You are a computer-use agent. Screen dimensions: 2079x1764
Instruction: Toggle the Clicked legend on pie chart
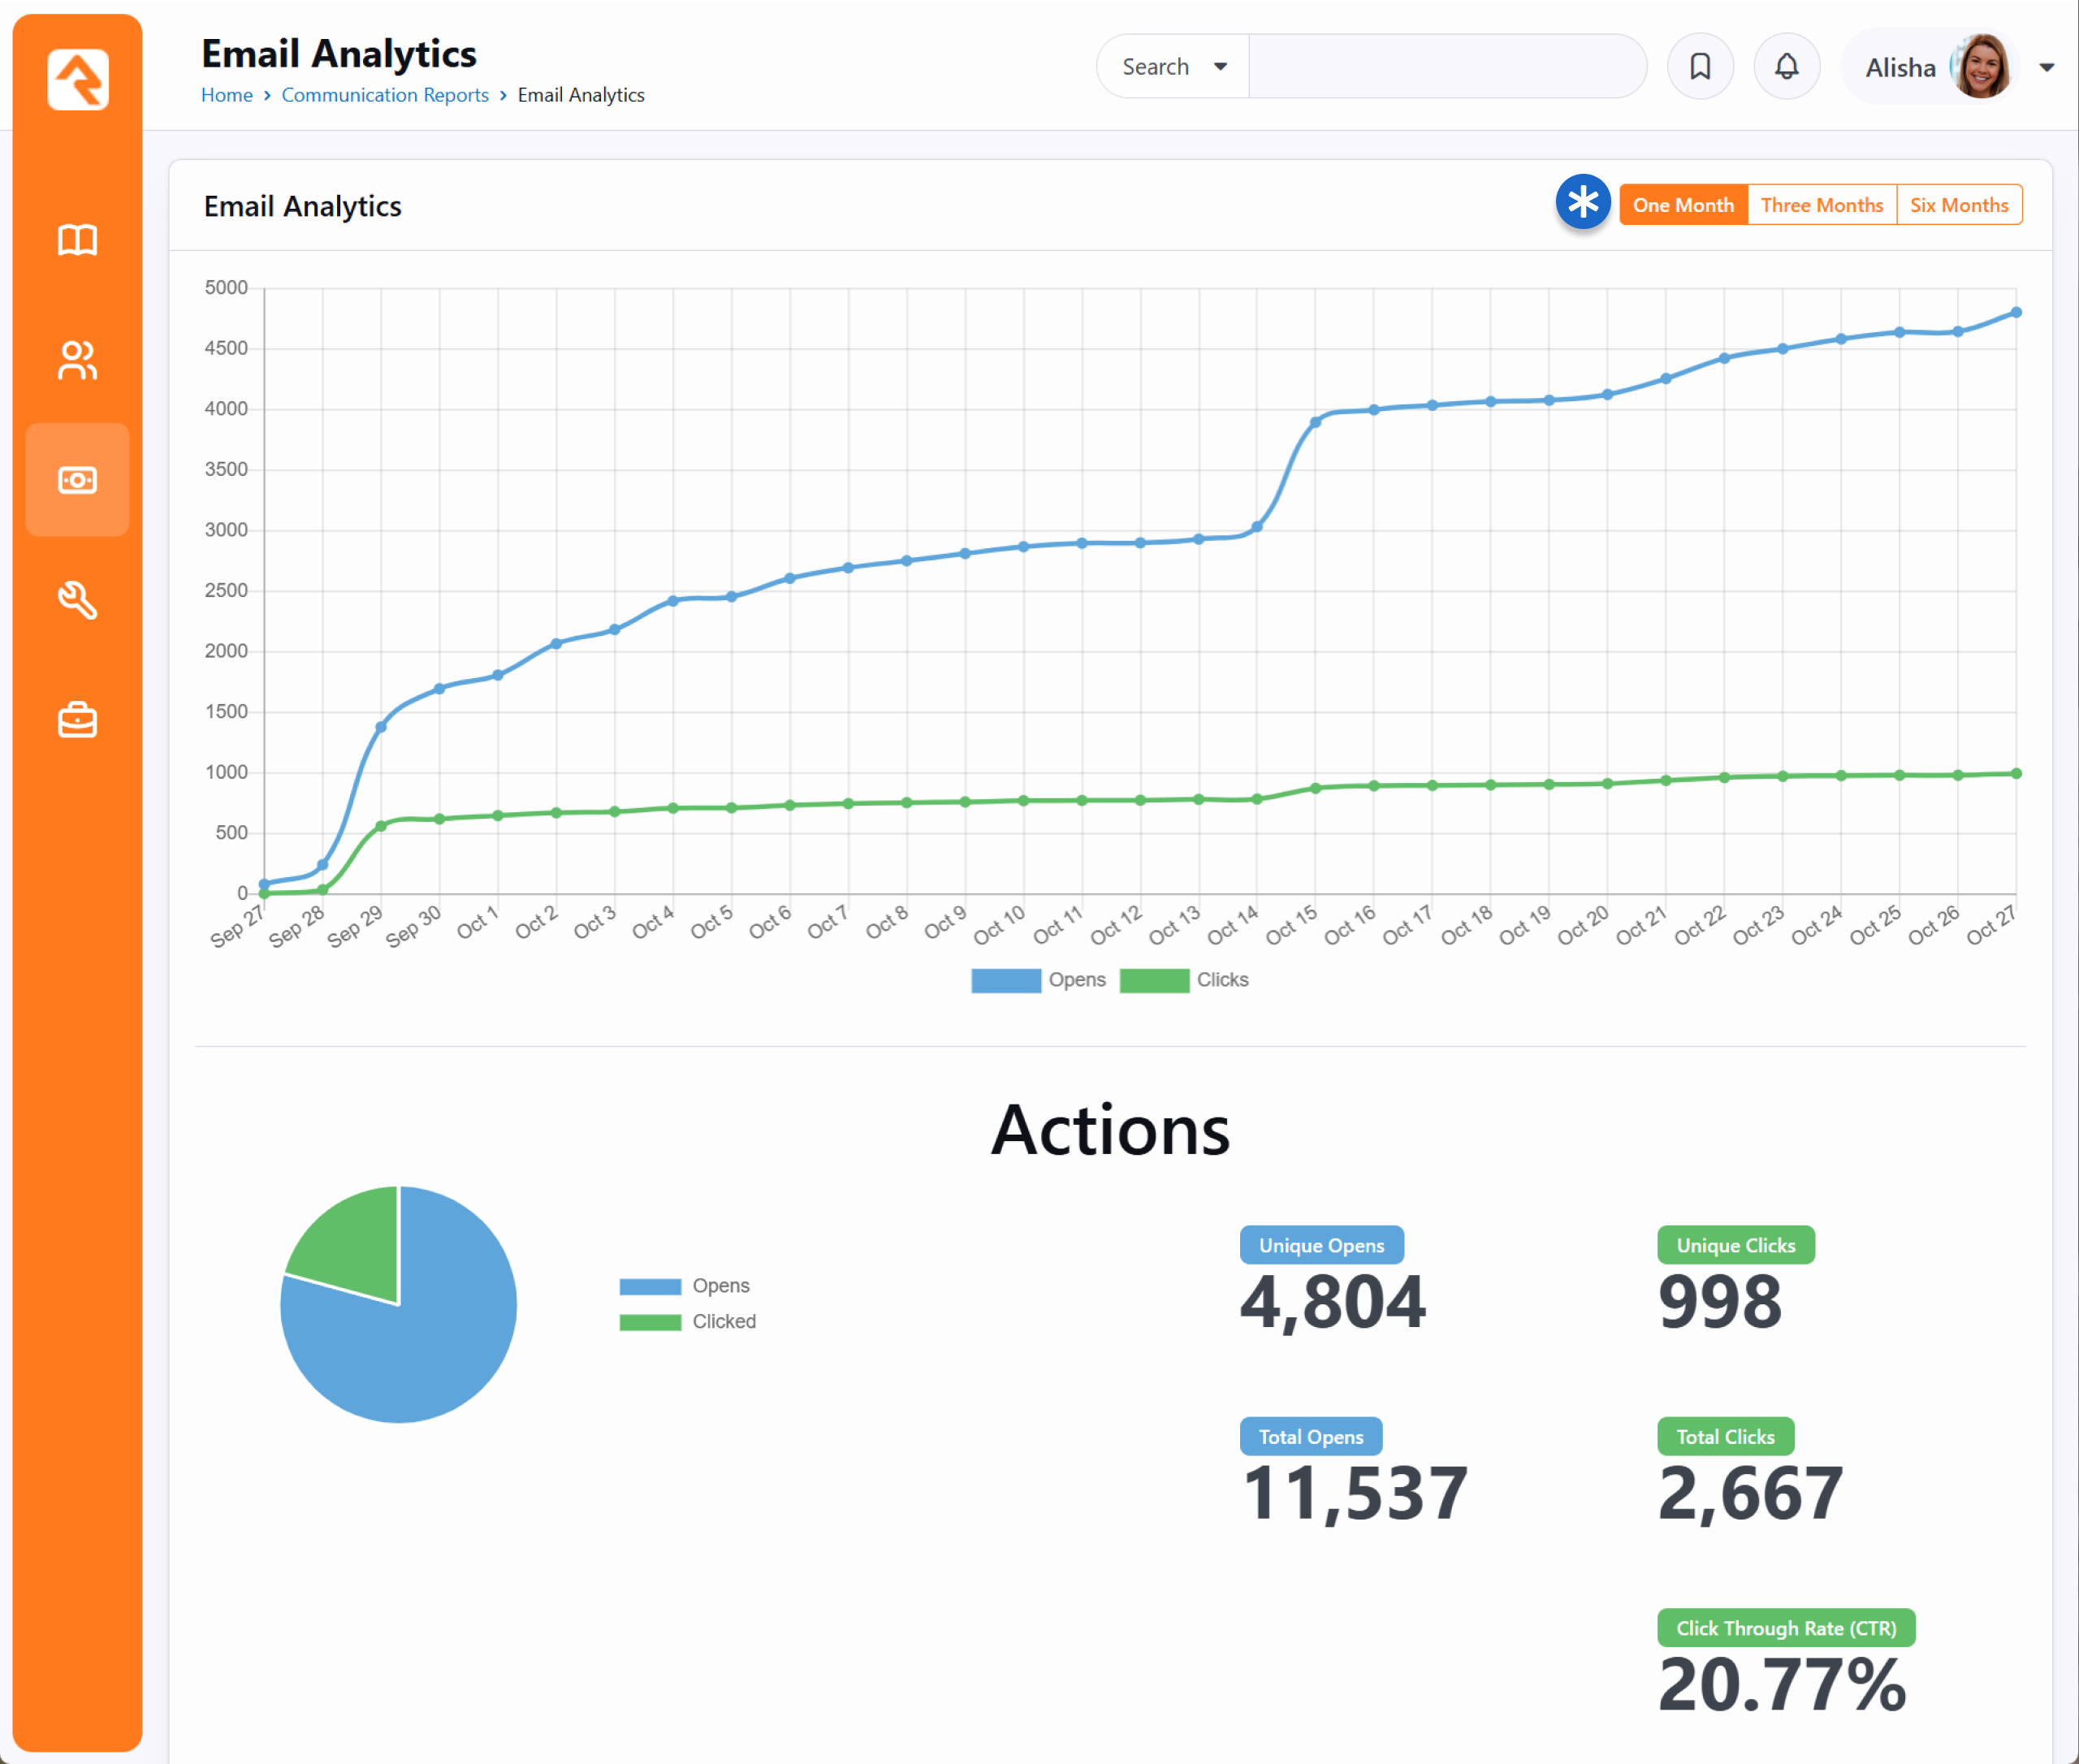(x=688, y=1322)
